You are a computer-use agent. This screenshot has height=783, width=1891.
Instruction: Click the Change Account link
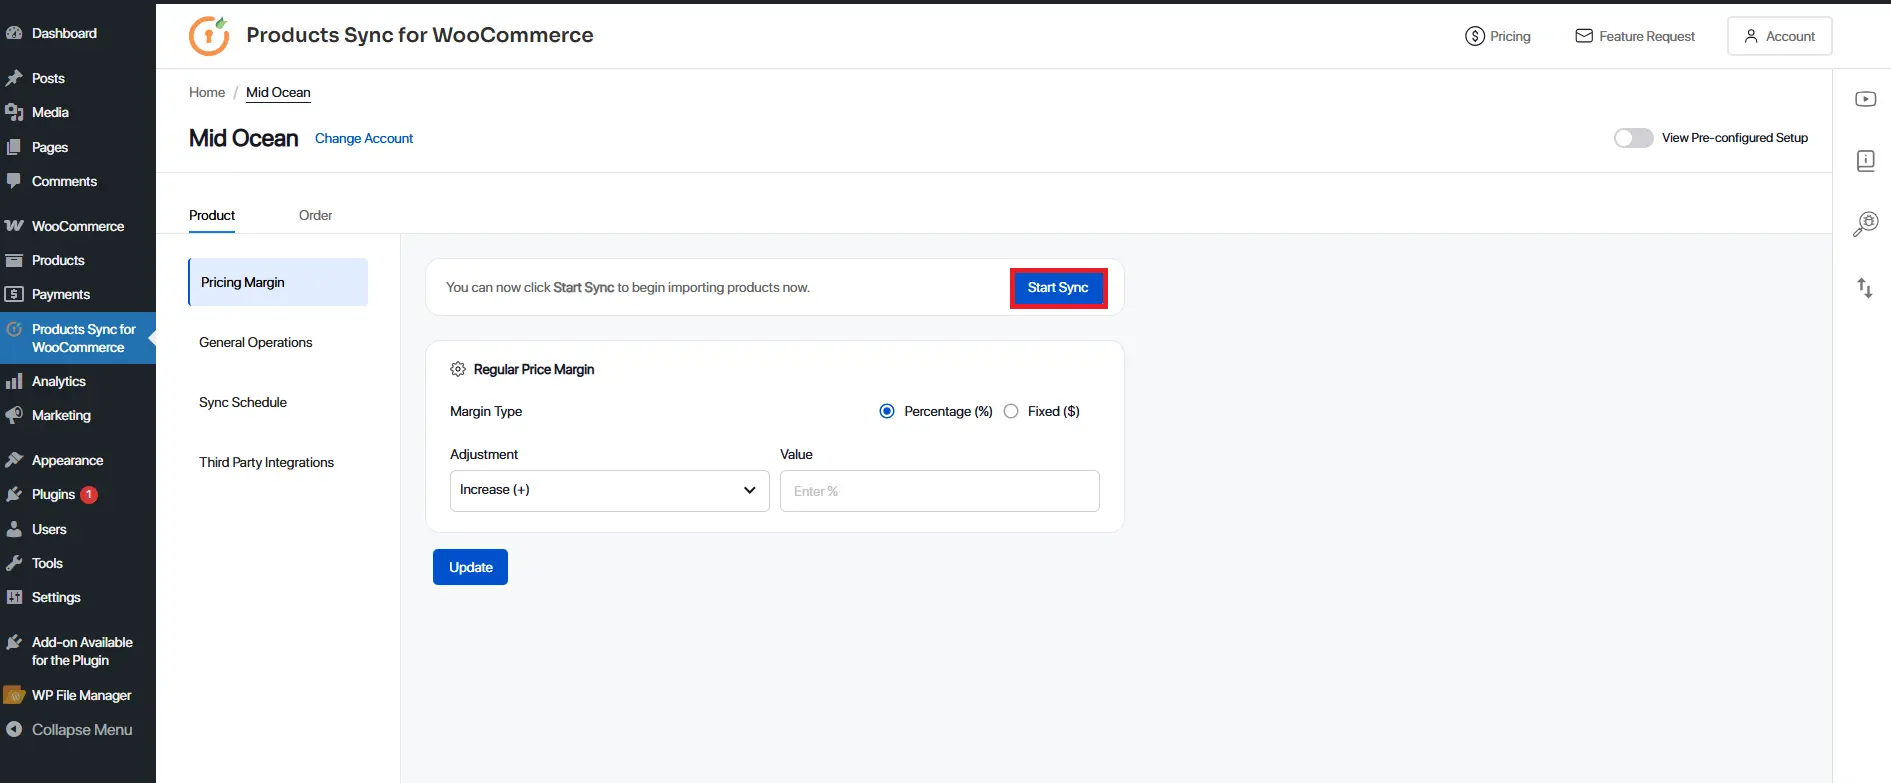pyautogui.click(x=364, y=138)
